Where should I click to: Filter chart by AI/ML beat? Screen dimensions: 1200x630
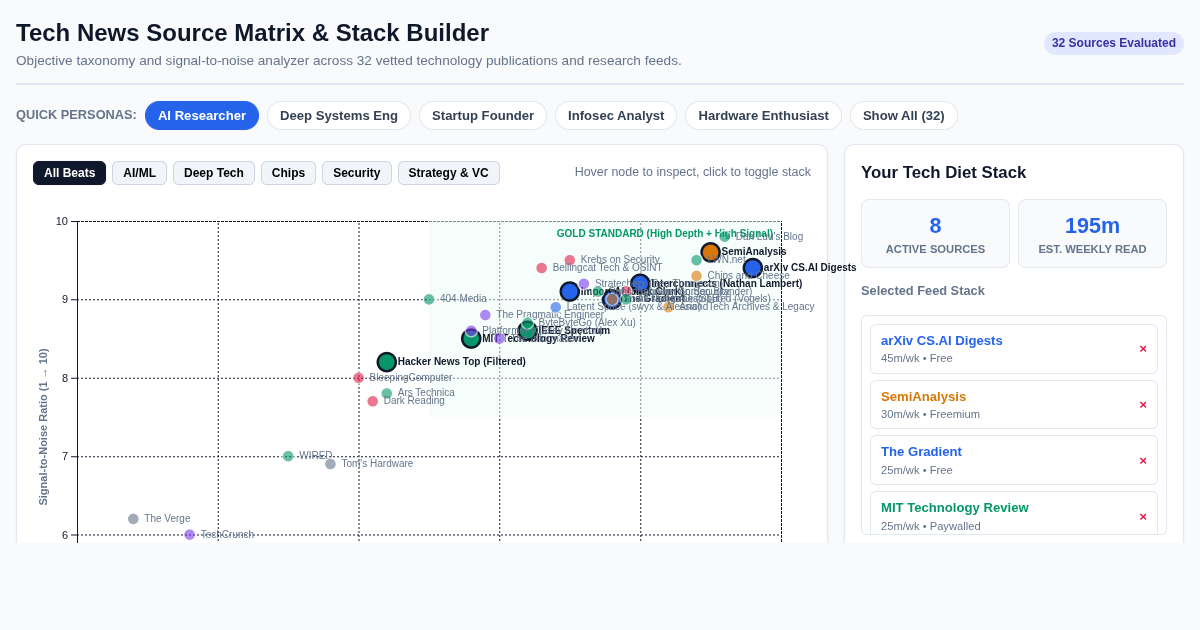(139, 173)
